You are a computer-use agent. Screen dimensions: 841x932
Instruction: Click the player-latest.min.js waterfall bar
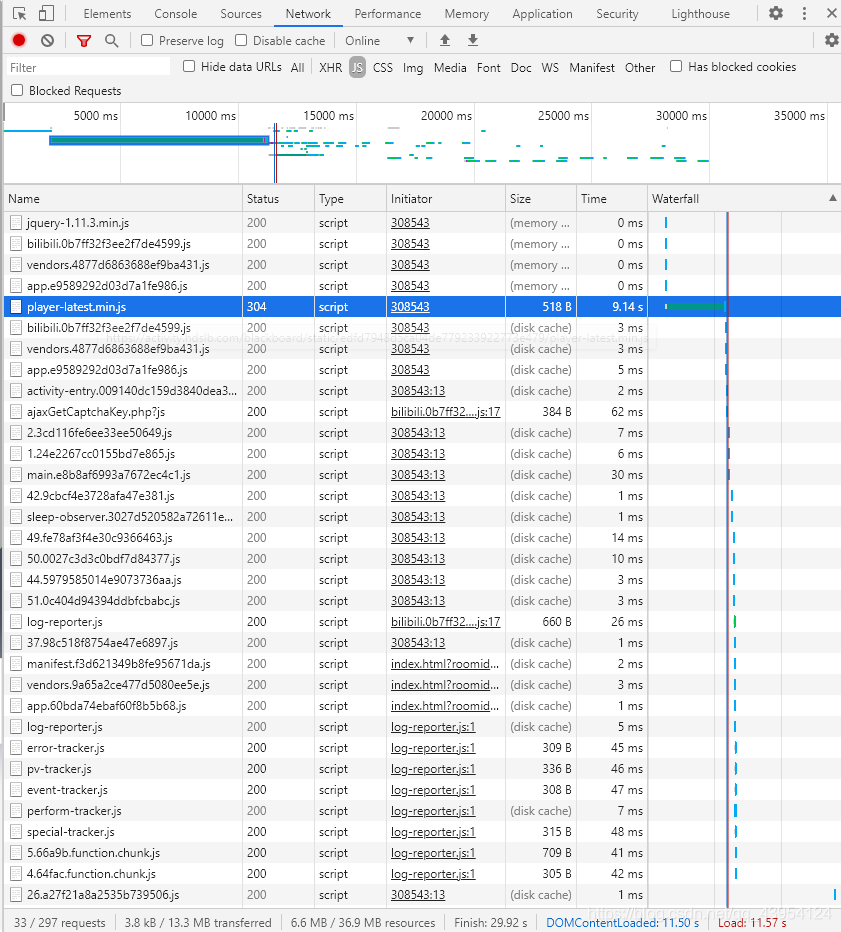(695, 307)
